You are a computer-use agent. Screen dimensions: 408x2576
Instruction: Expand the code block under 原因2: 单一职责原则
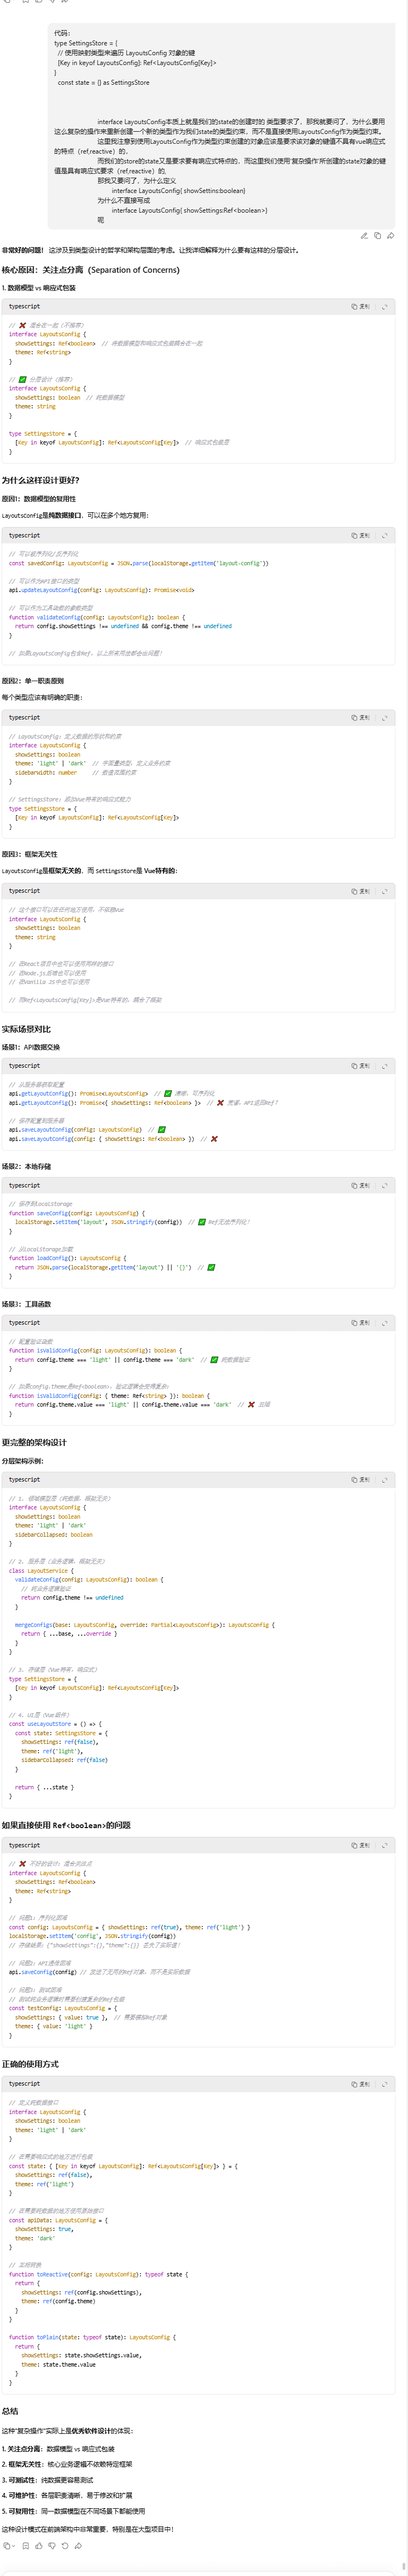point(384,717)
